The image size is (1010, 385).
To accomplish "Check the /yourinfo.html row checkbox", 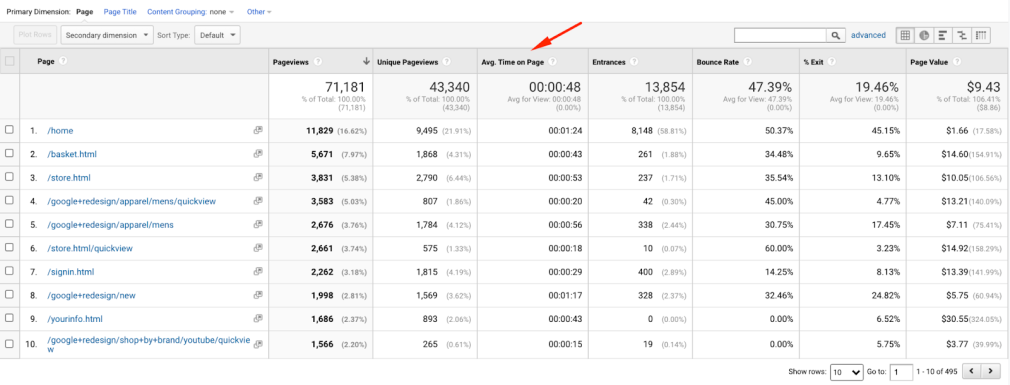I will [x=9, y=319].
